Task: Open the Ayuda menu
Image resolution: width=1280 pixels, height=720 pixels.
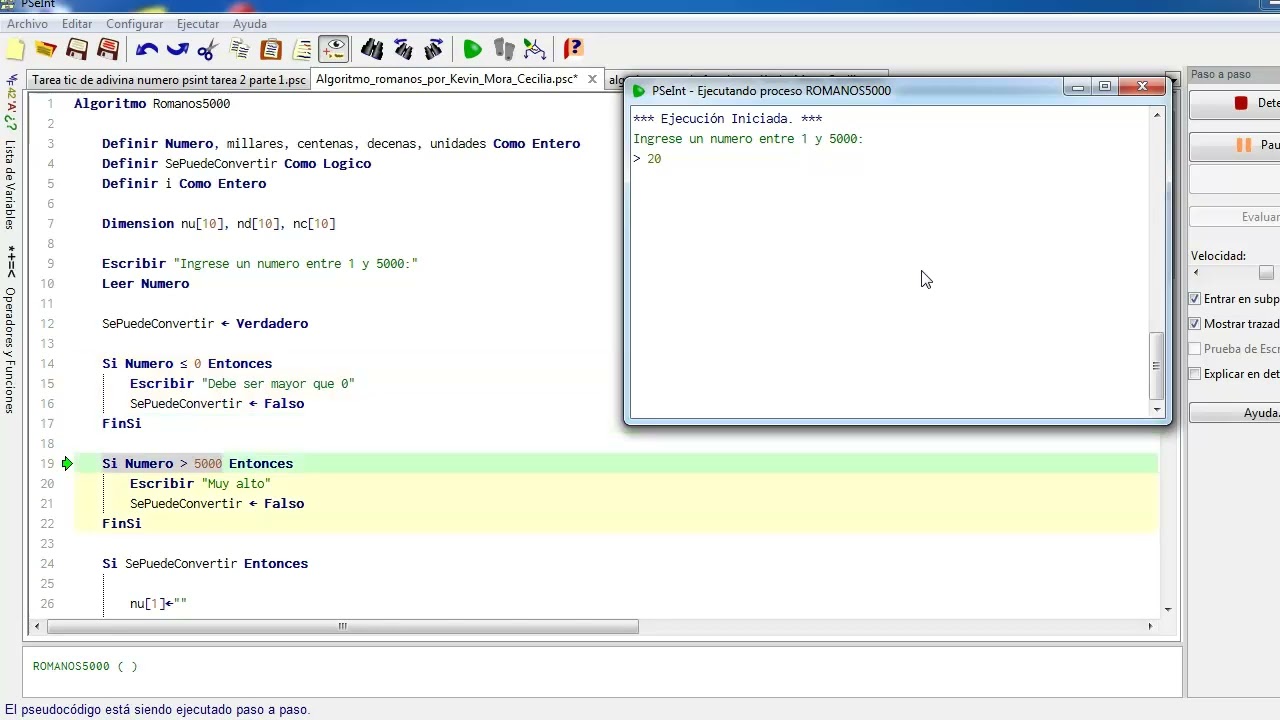Action: pyautogui.click(x=250, y=24)
